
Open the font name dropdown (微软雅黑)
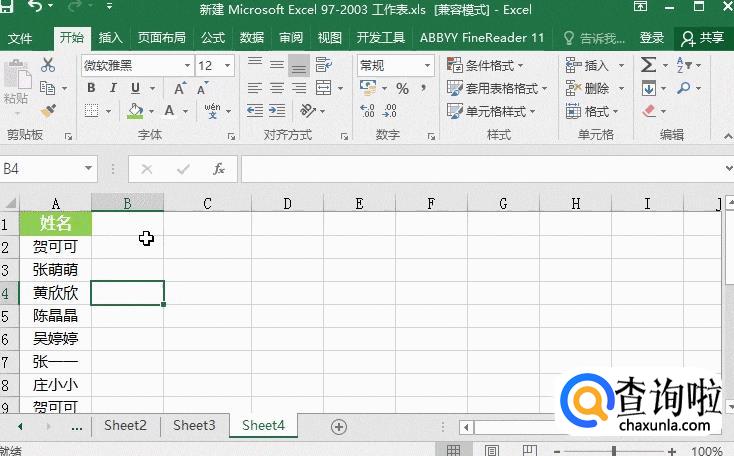pyautogui.click(x=187, y=66)
